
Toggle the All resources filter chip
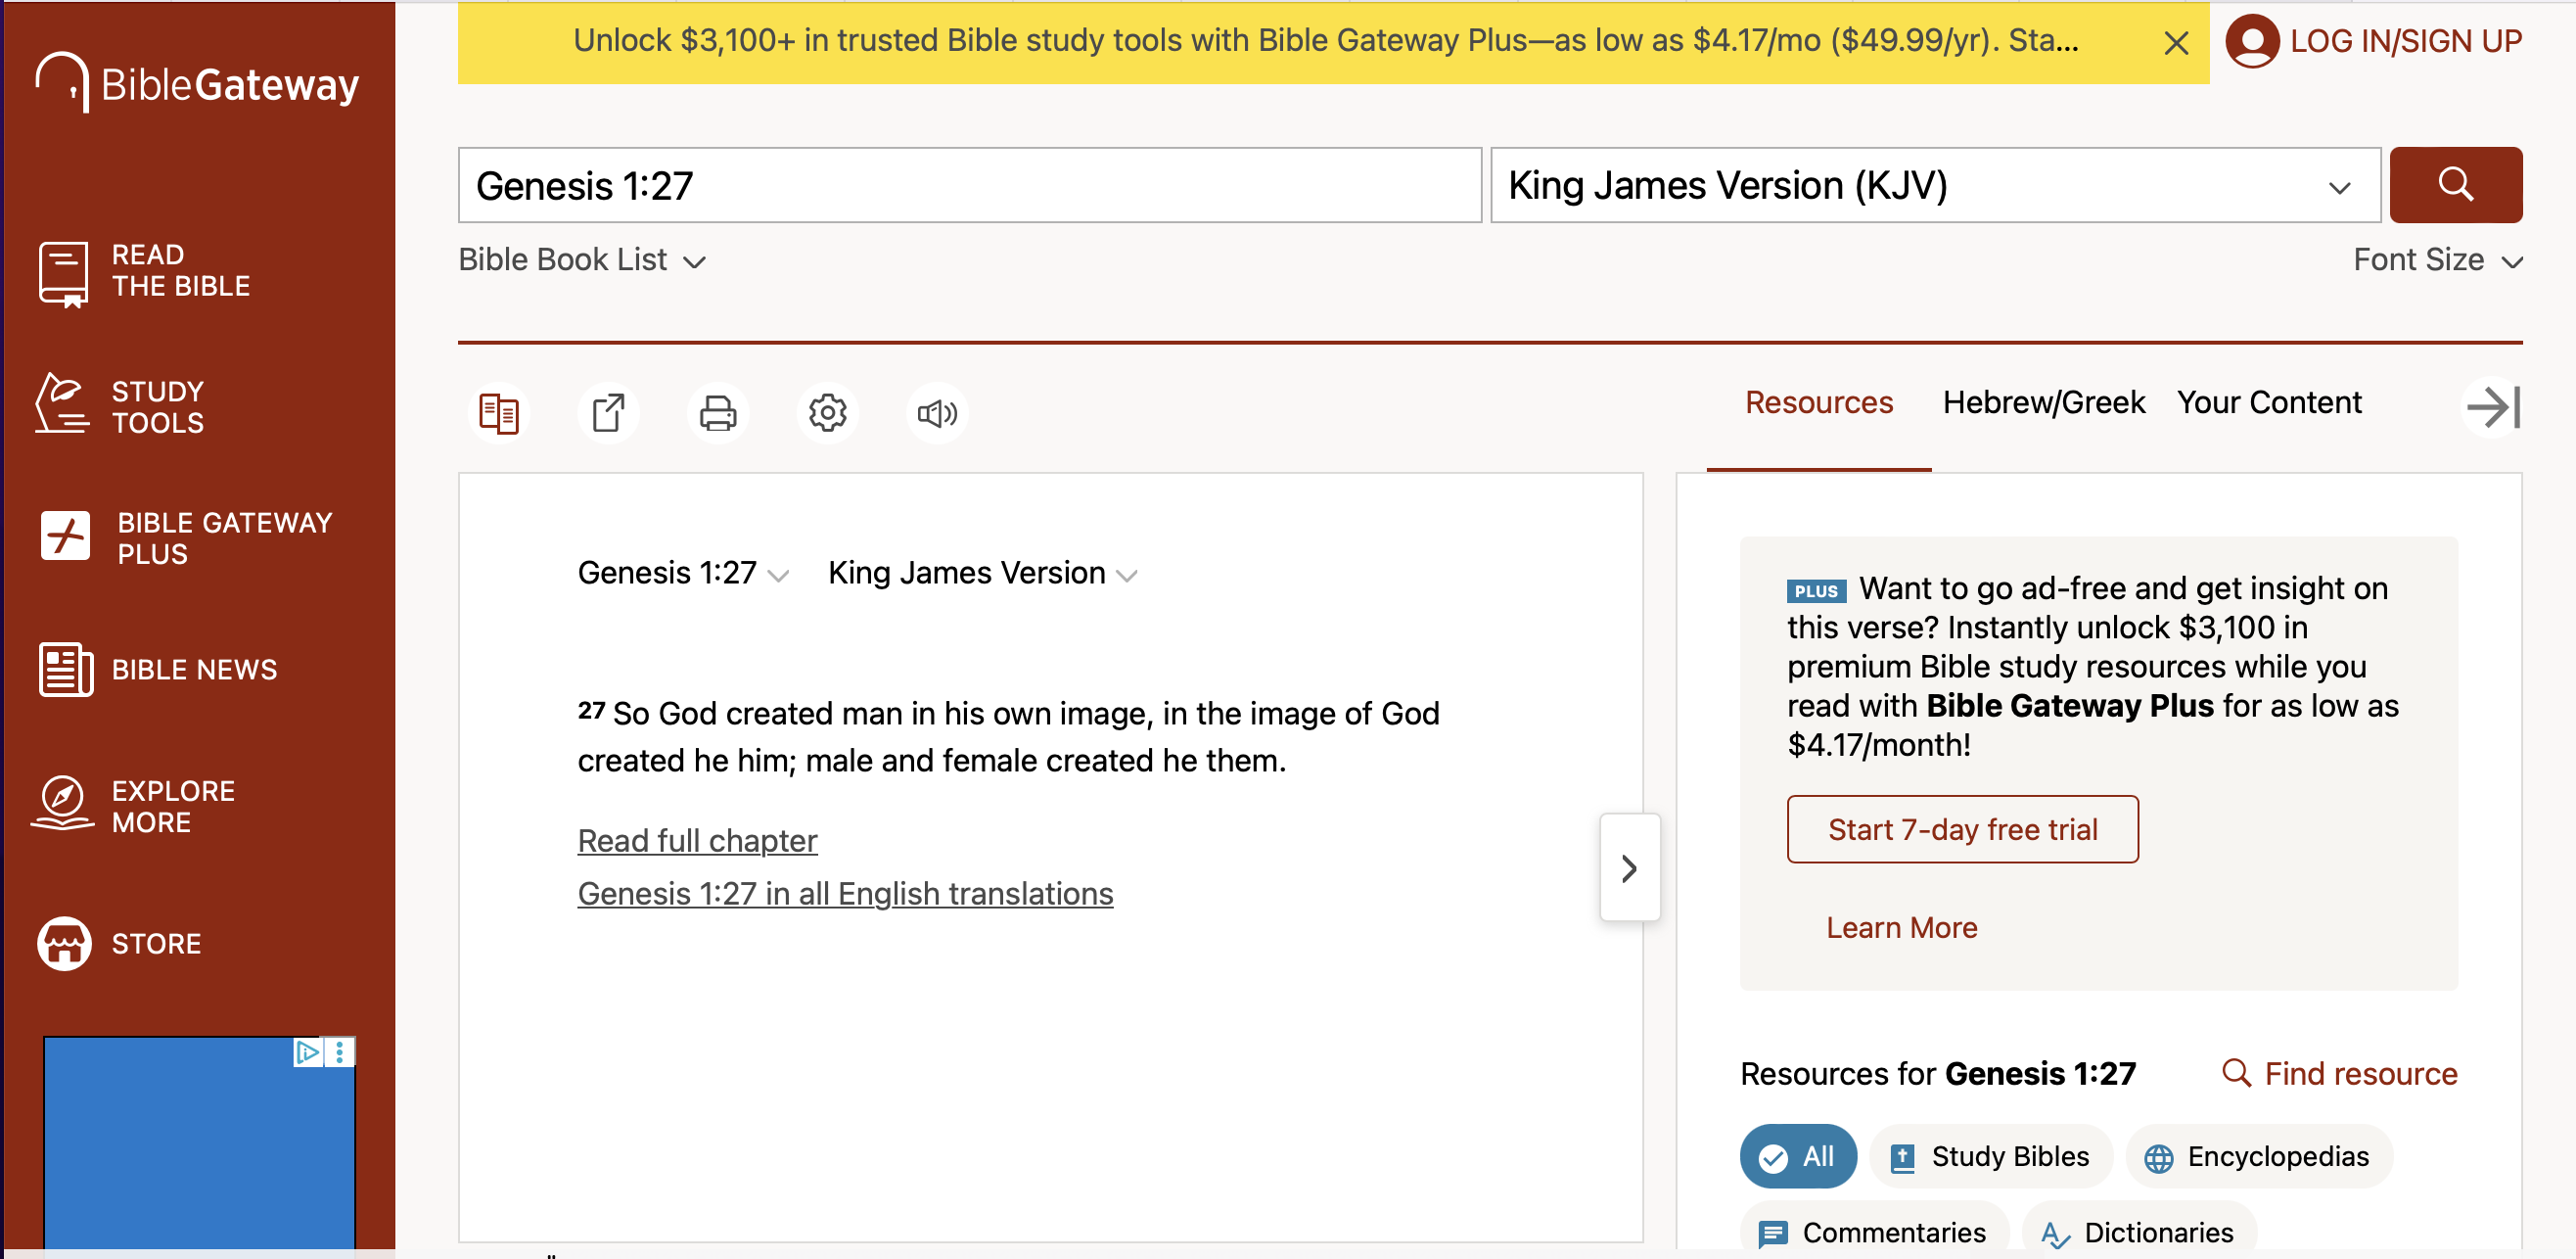(1798, 1156)
